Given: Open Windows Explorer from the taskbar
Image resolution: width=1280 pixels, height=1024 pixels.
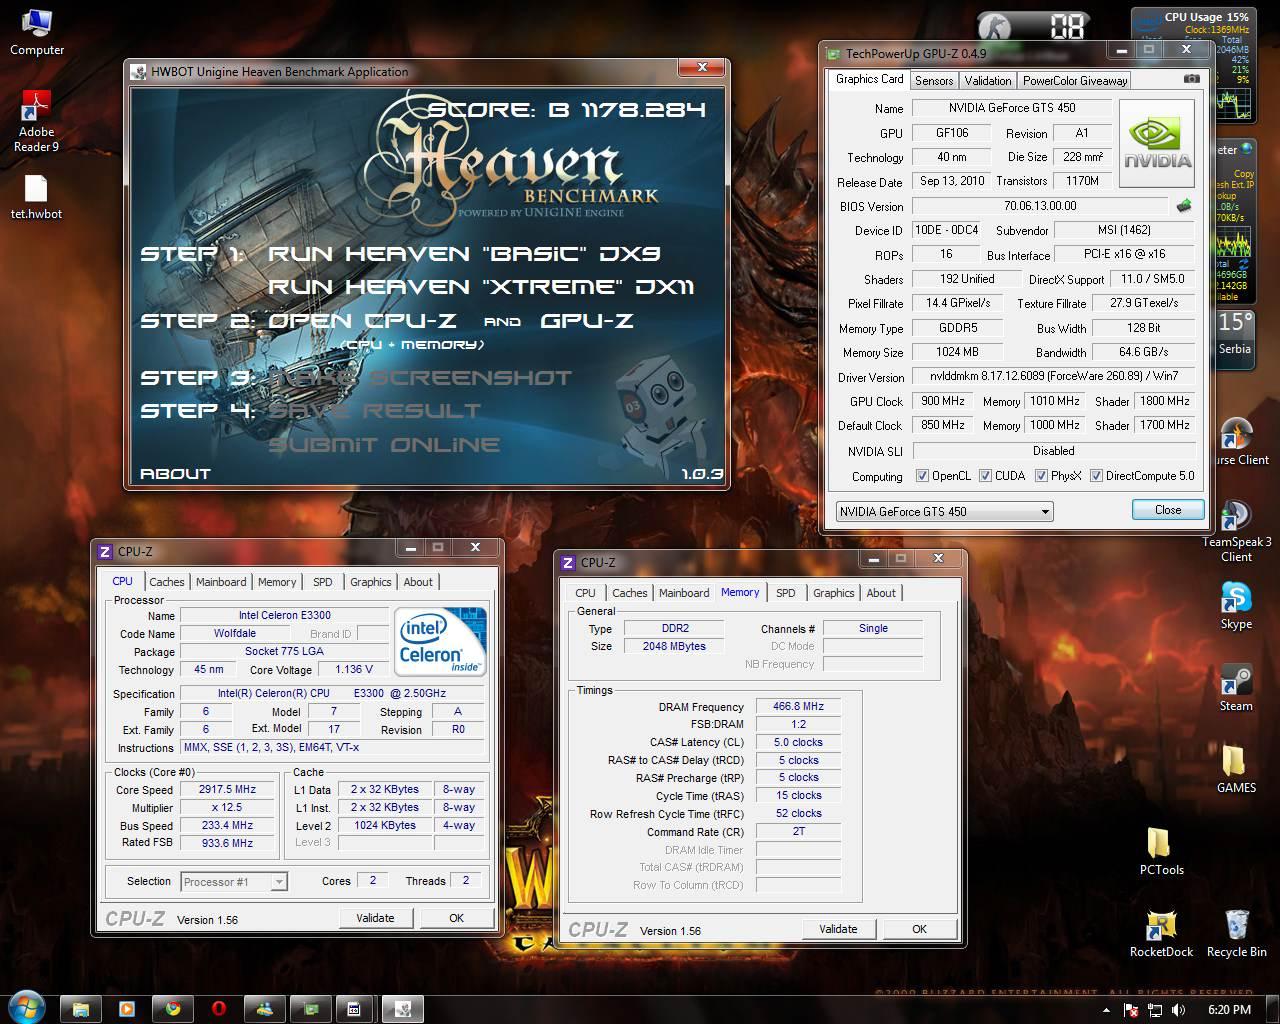Looking at the screenshot, I should tap(81, 1009).
